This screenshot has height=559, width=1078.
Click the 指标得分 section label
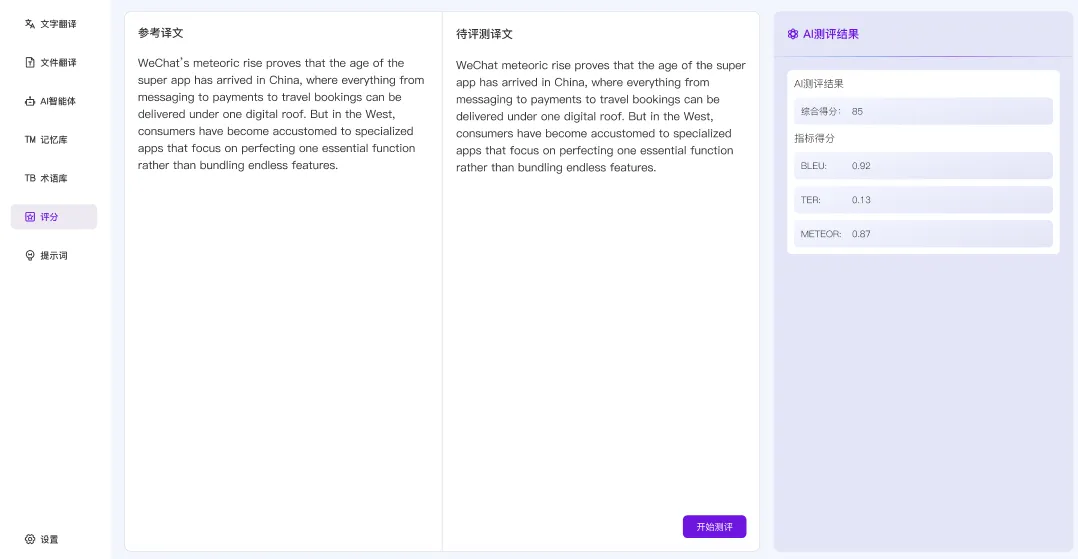coord(814,138)
